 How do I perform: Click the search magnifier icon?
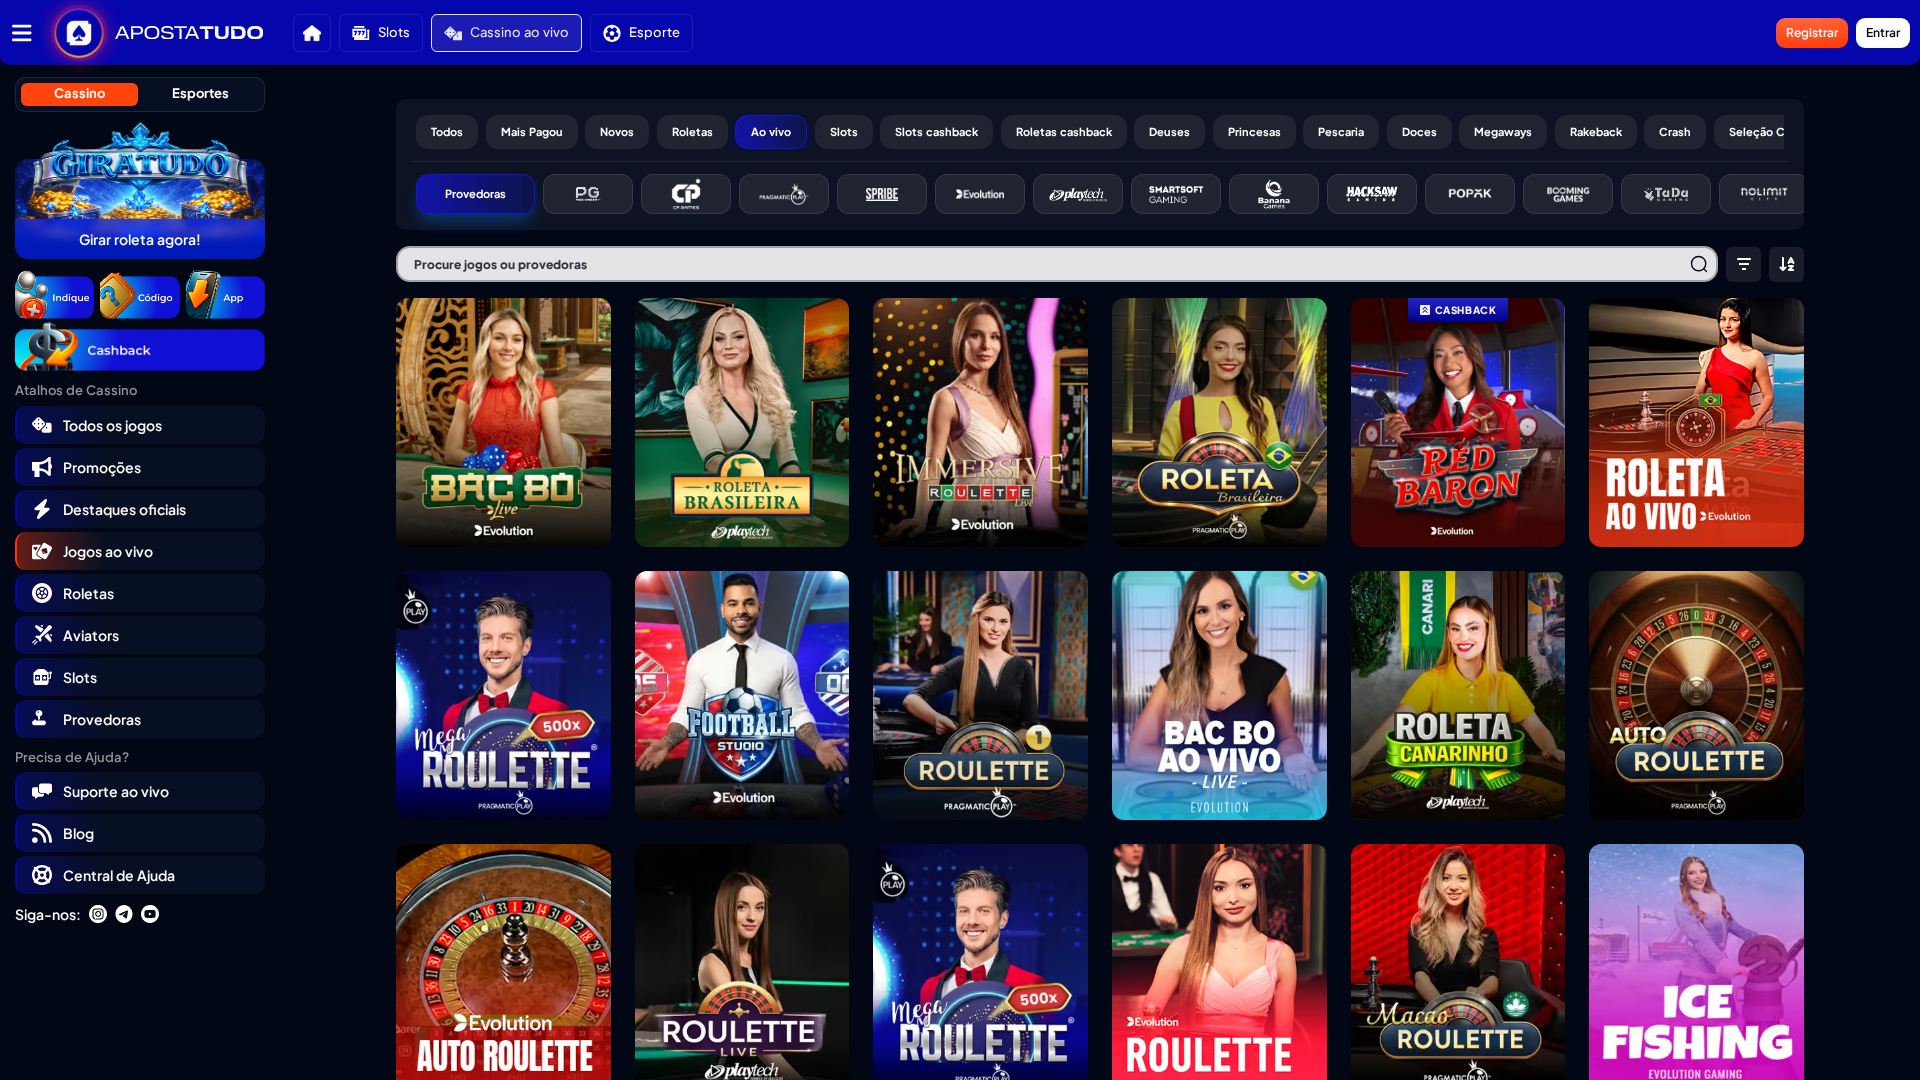point(1699,264)
